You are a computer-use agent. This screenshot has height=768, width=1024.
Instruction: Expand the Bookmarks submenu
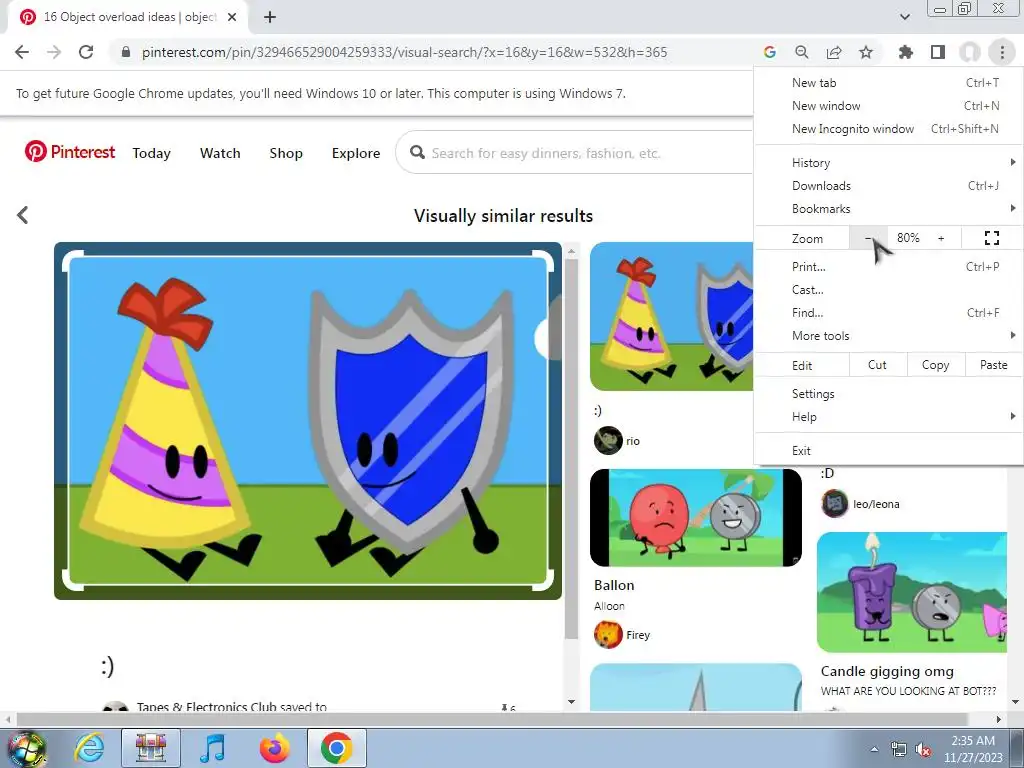click(888, 209)
